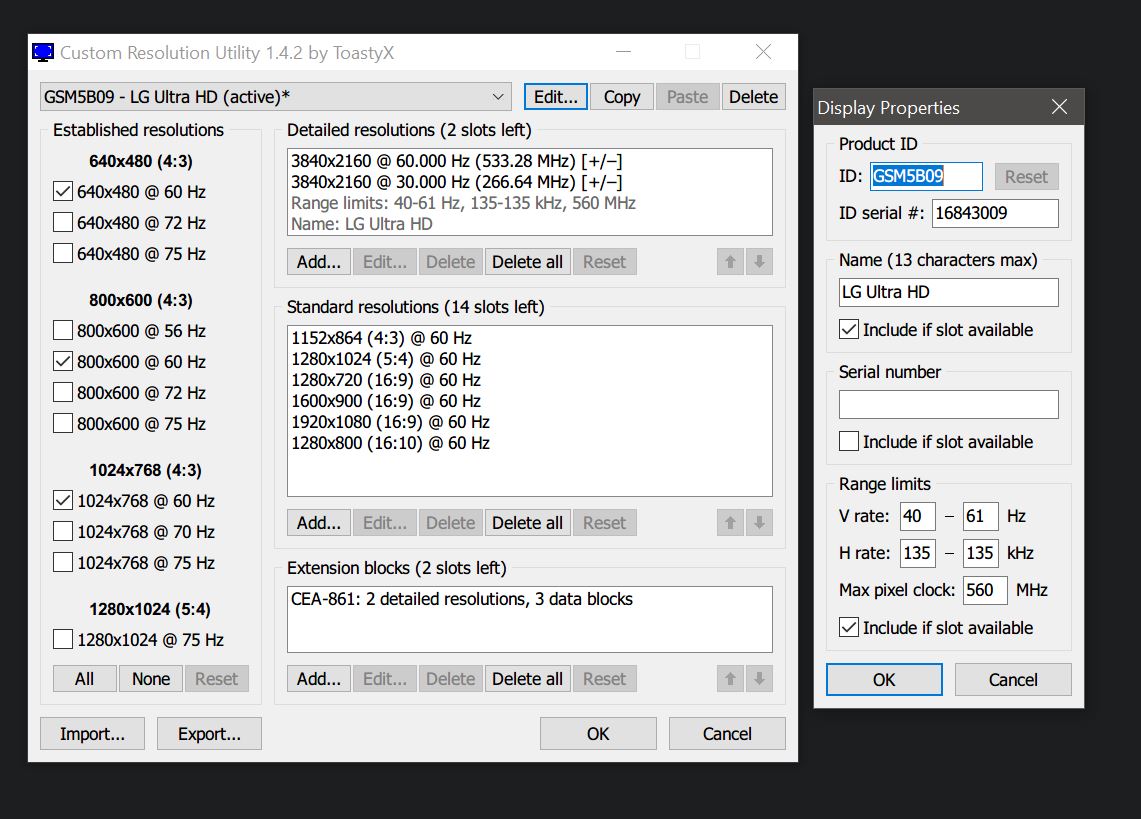This screenshot has width=1141, height=819.
Task: Close the Display Properties dialog
Action: point(1059,108)
